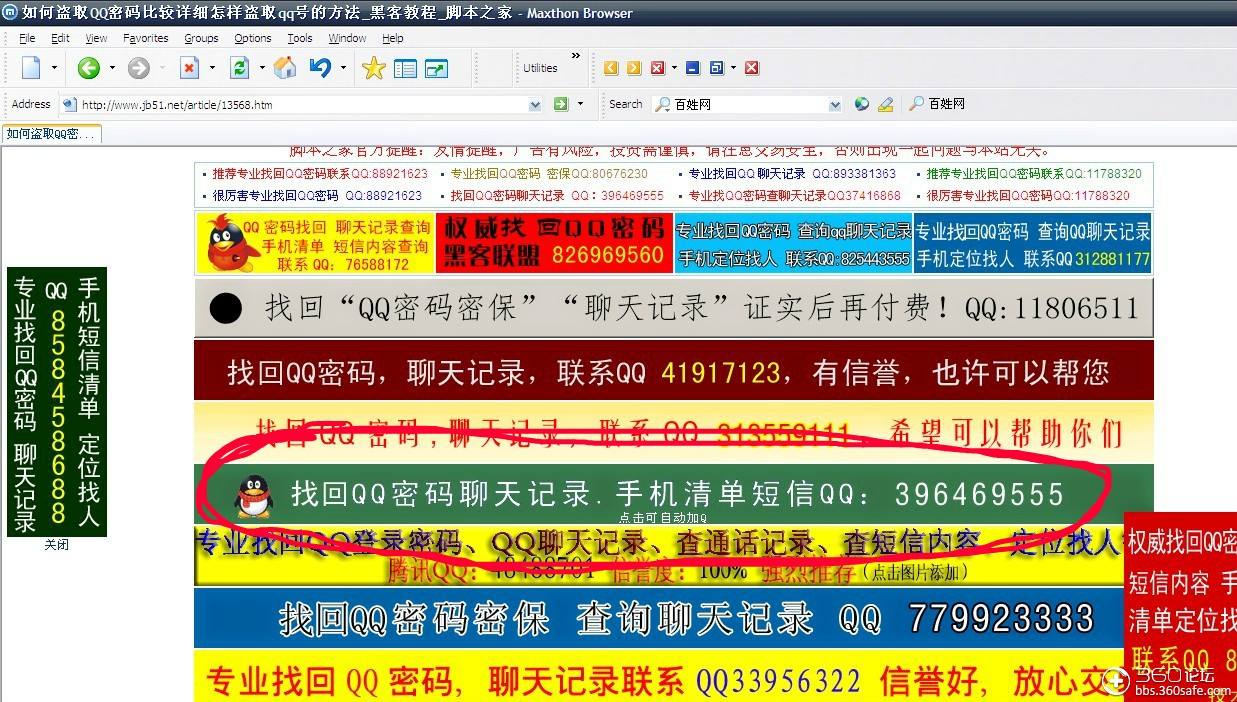This screenshot has width=1237, height=702.
Task: Click the text link with QQ:893381363
Action: pos(793,173)
